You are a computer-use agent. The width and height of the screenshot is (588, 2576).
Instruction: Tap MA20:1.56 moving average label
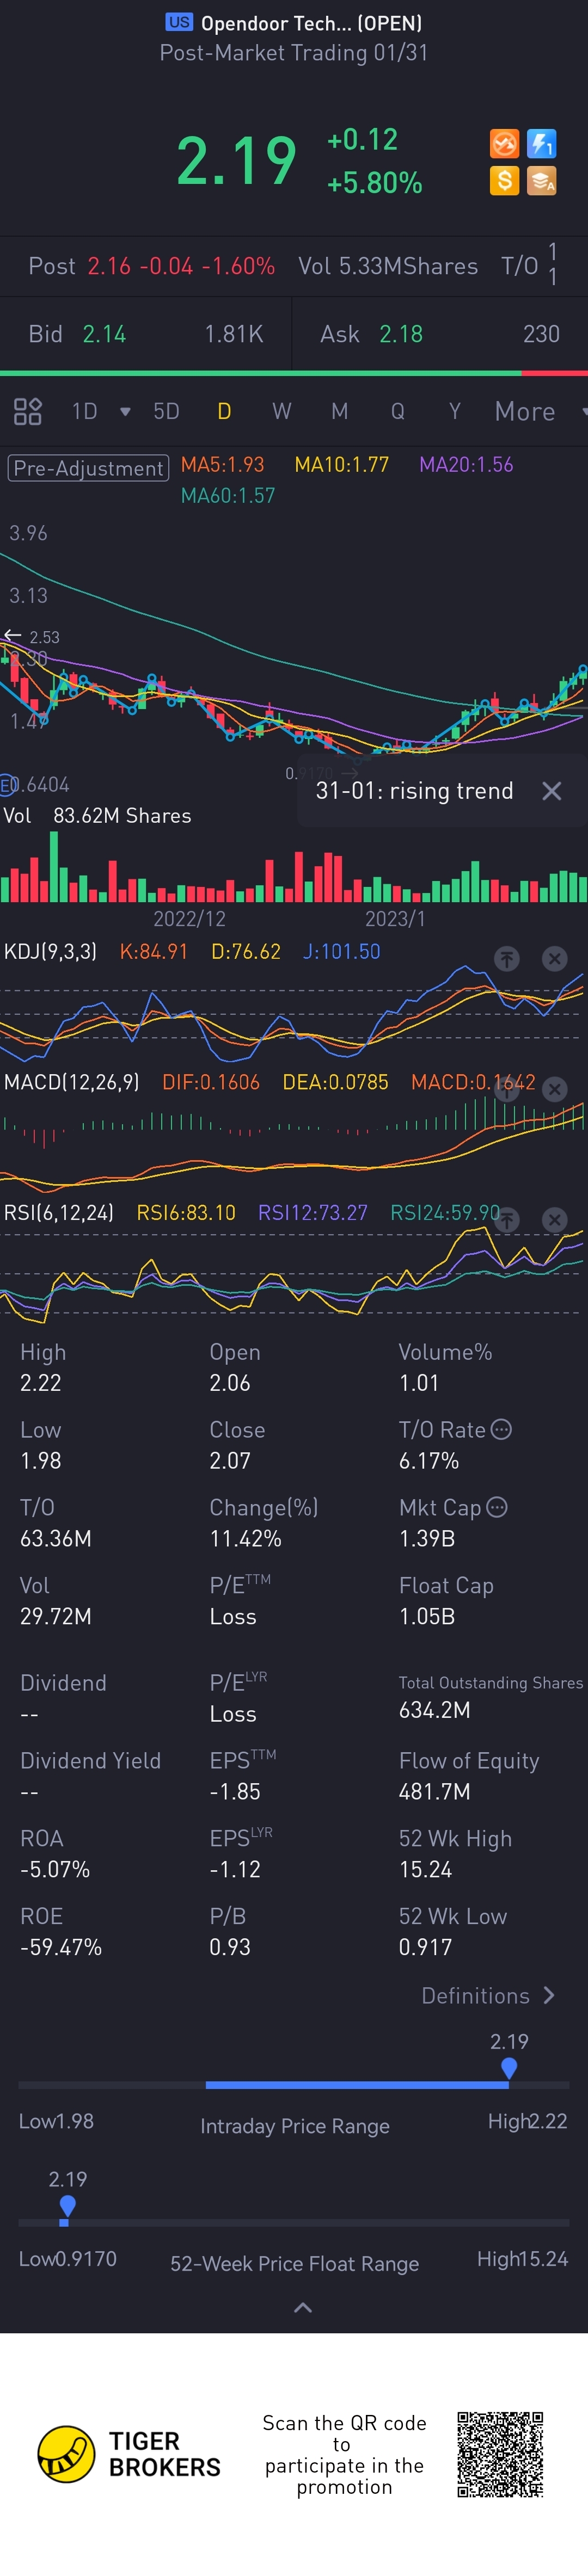coord(466,465)
